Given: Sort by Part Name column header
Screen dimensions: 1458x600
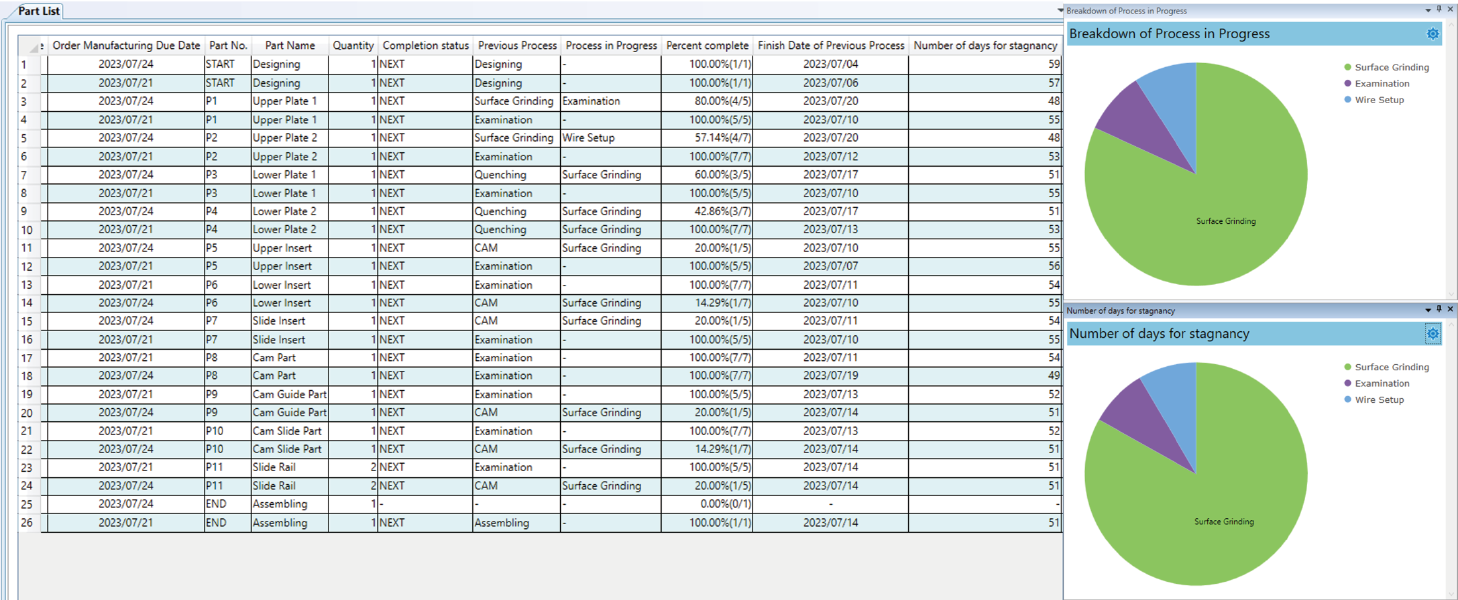Looking at the screenshot, I should [290, 46].
